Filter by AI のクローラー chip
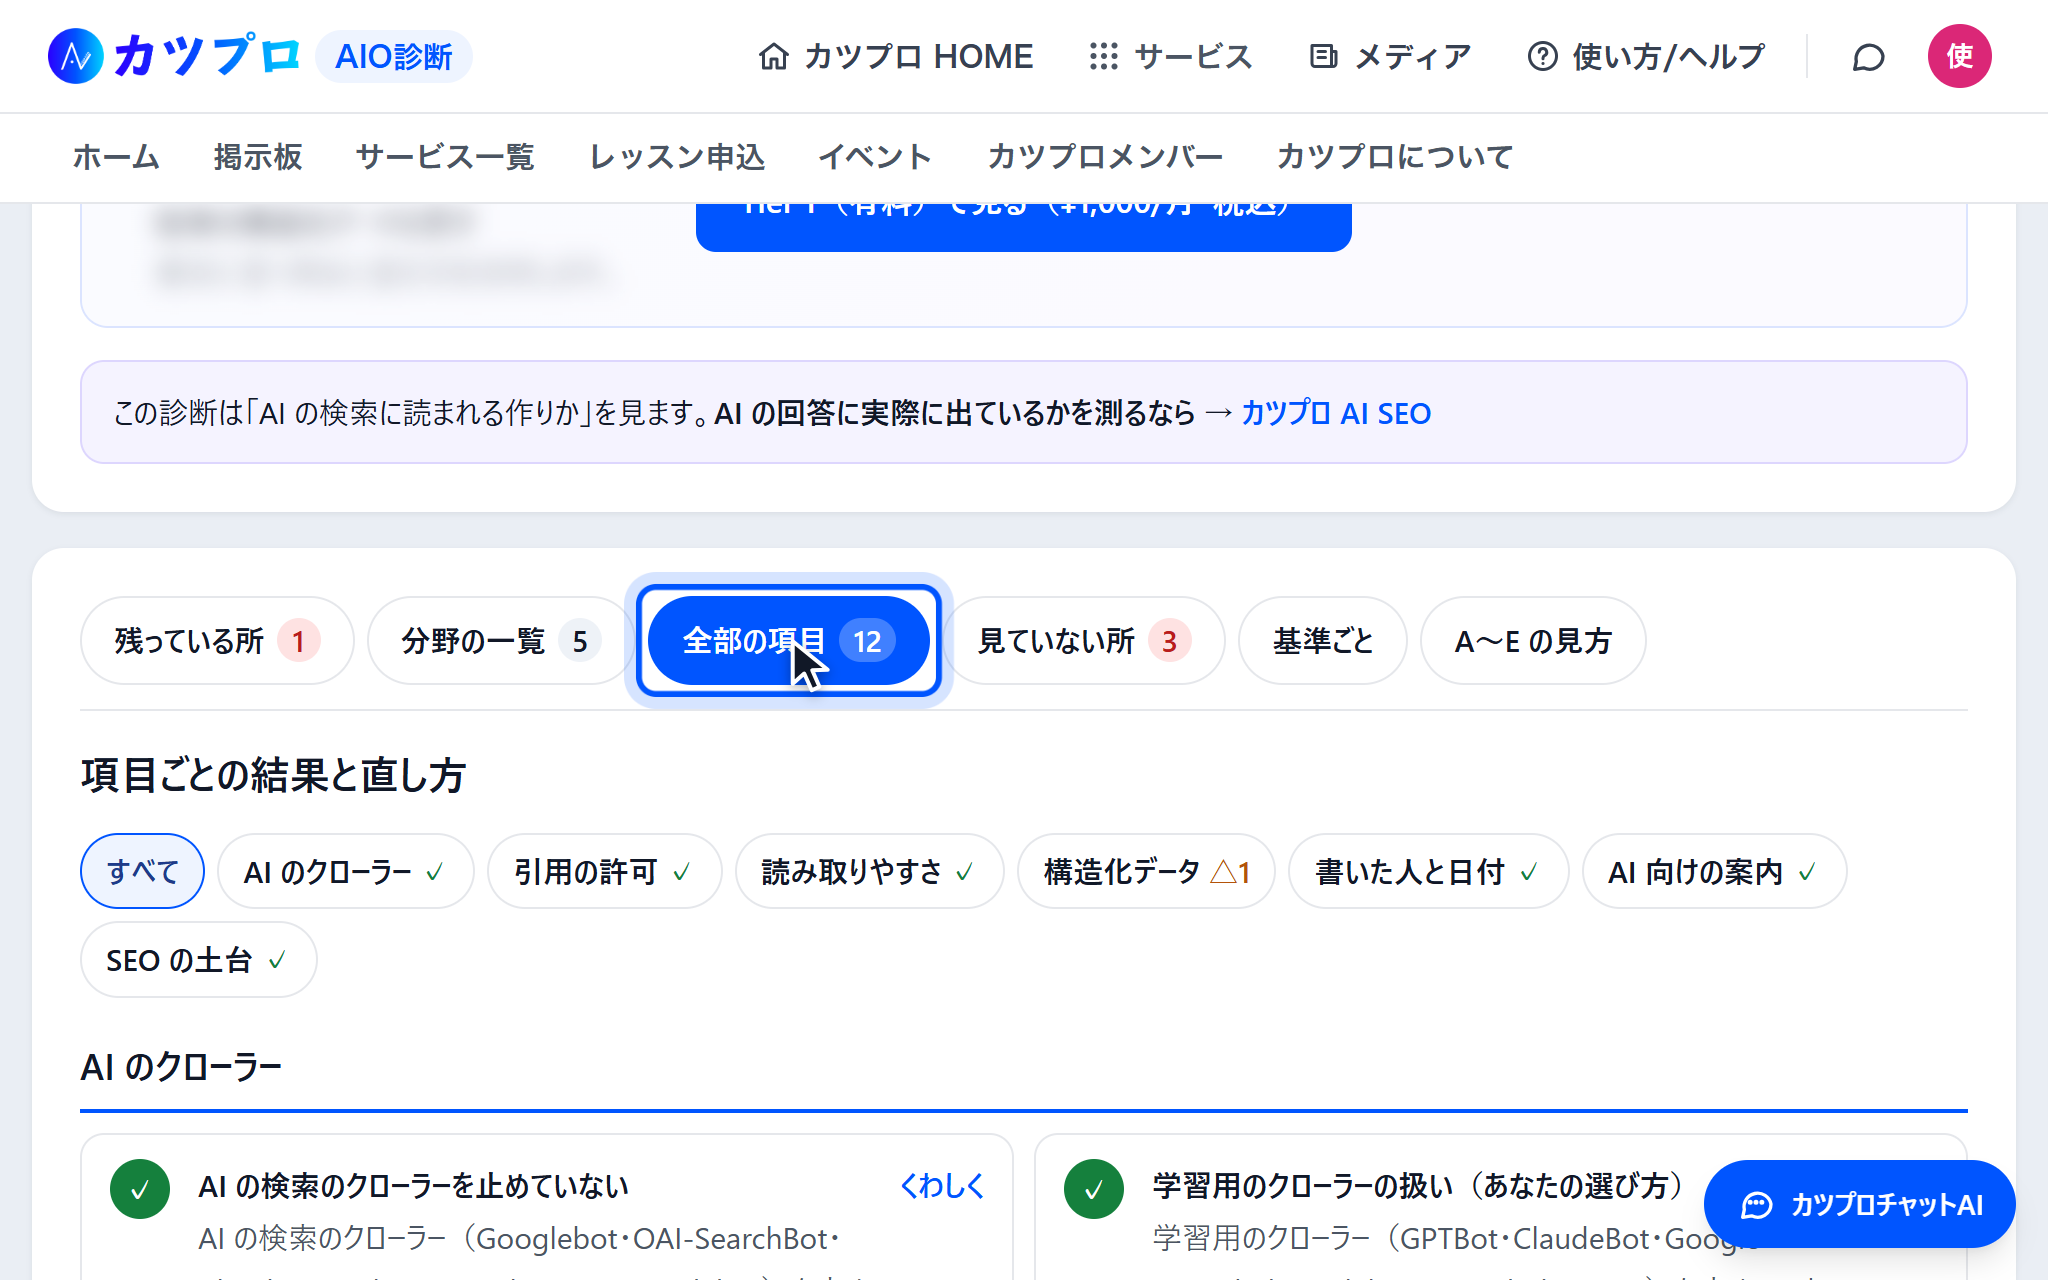Image resolution: width=2048 pixels, height=1280 pixels. coord(345,871)
